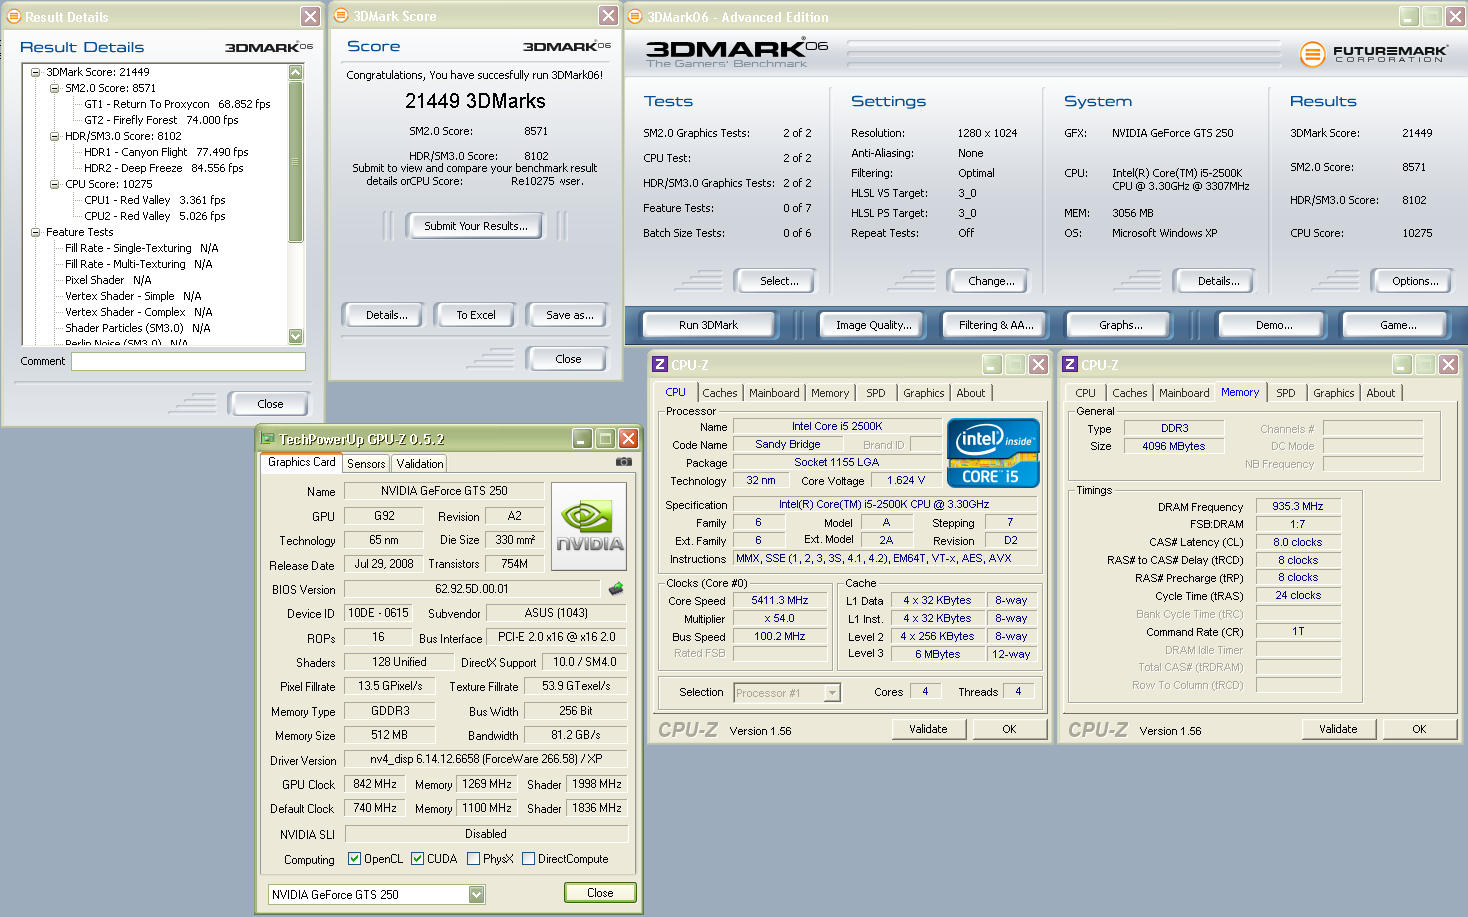Click Submit Your Results button
Image resolution: width=1468 pixels, height=917 pixels.
(x=475, y=226)
